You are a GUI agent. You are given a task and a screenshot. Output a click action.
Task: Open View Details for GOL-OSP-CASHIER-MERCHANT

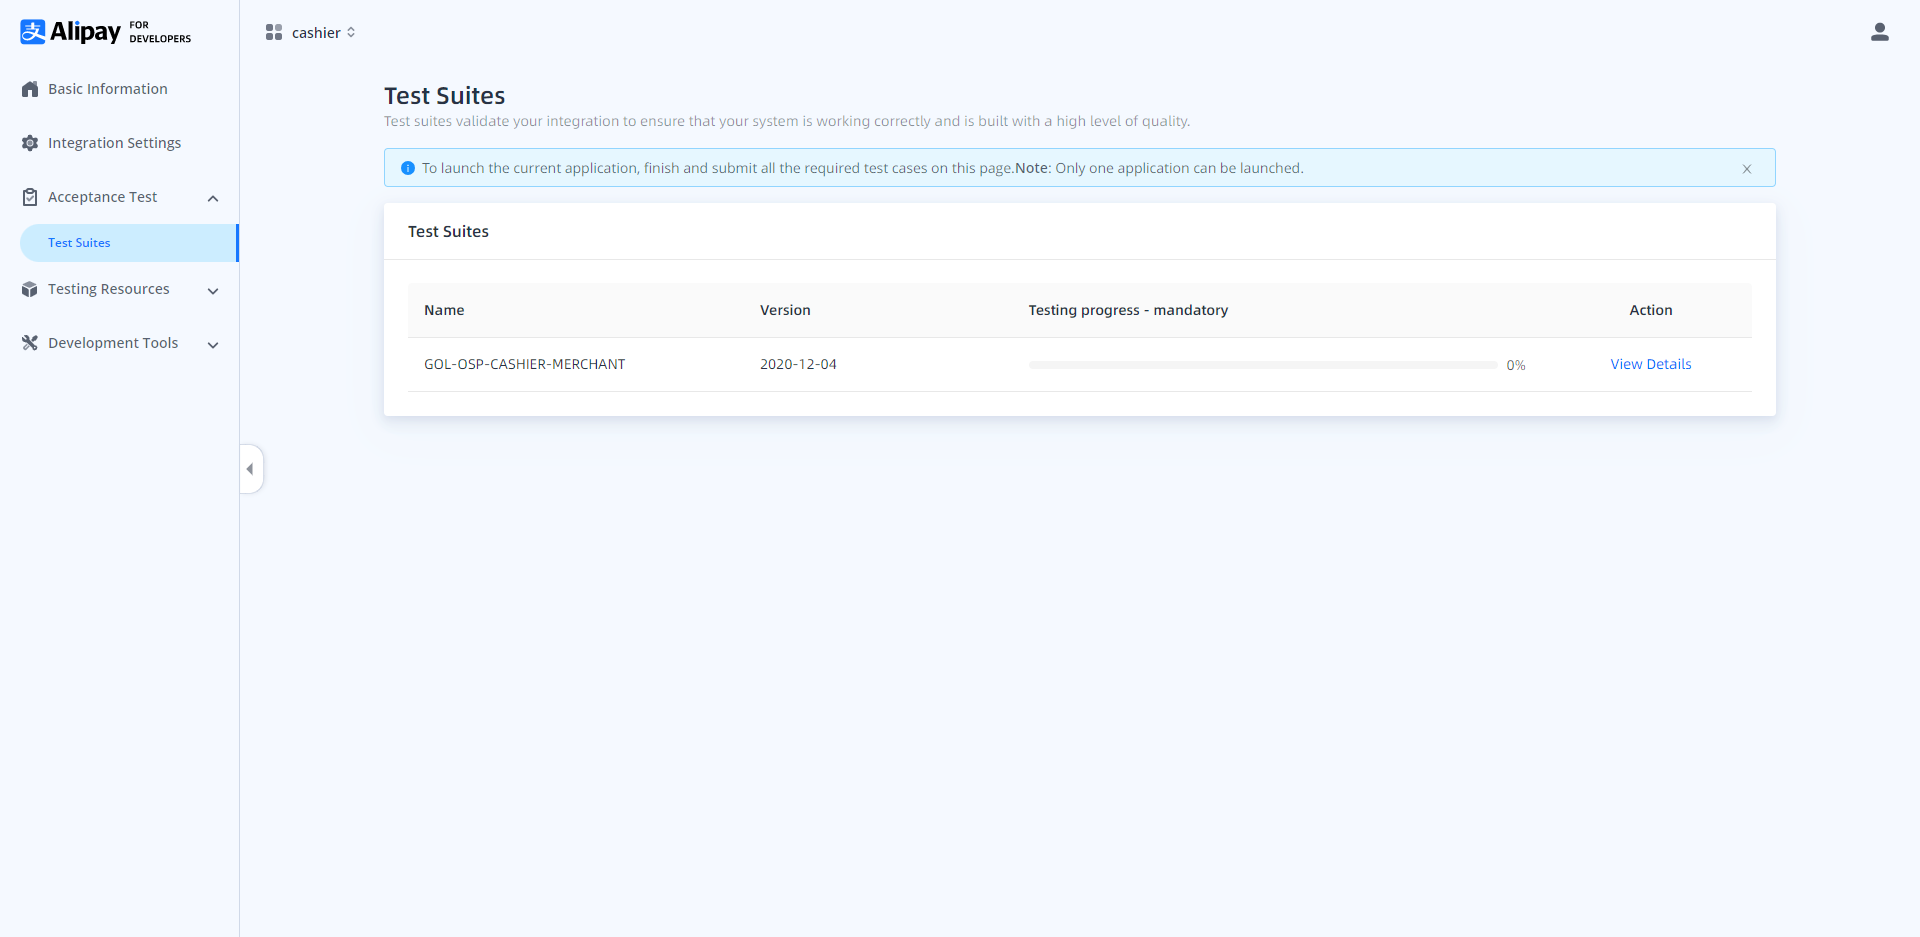[1650, 364]
